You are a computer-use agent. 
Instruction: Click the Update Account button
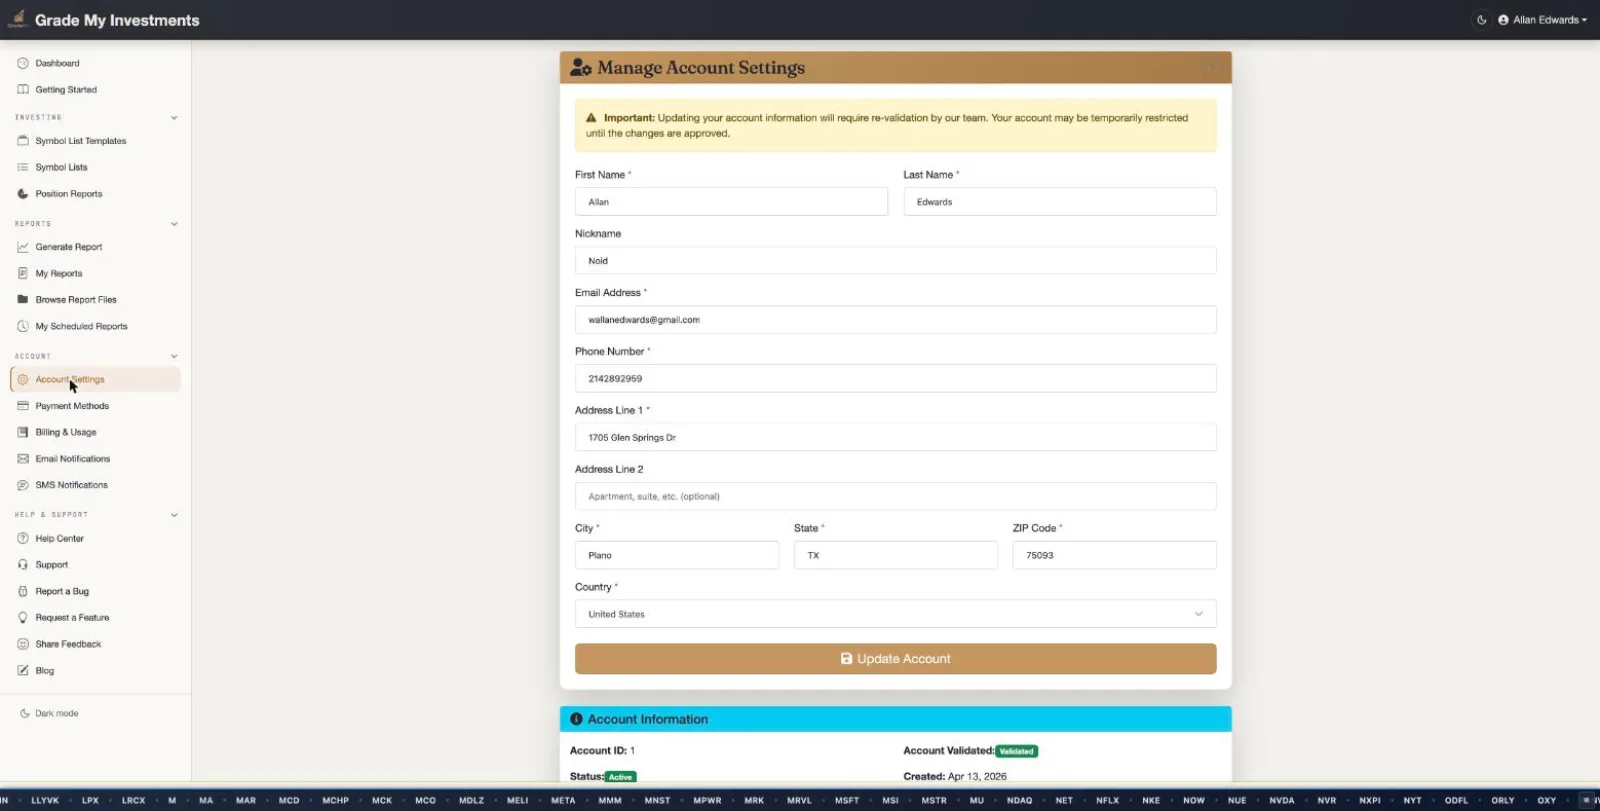(895, 659)
